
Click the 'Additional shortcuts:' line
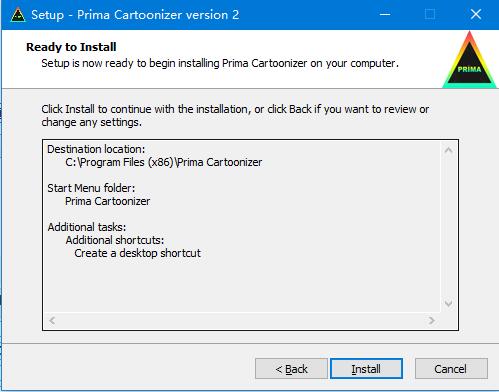pos(115,240)
